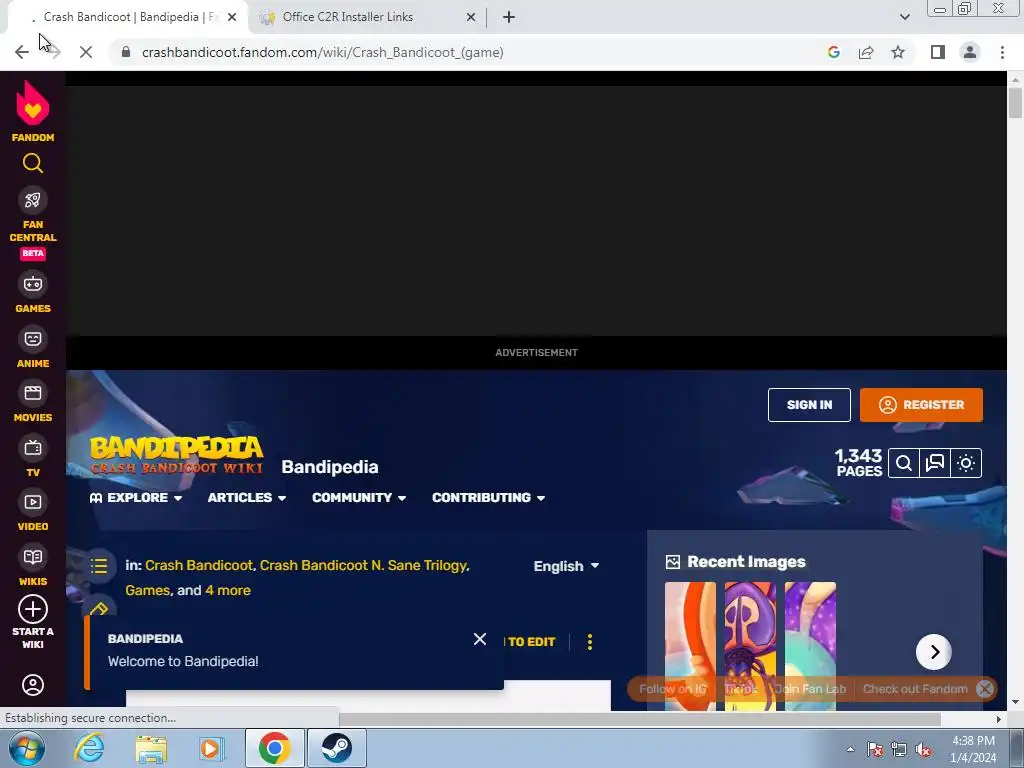The height and width of the screenshot is (768, 1024).
Task: Open the sidebar search magnifier
Action: (x=33, y=163)
